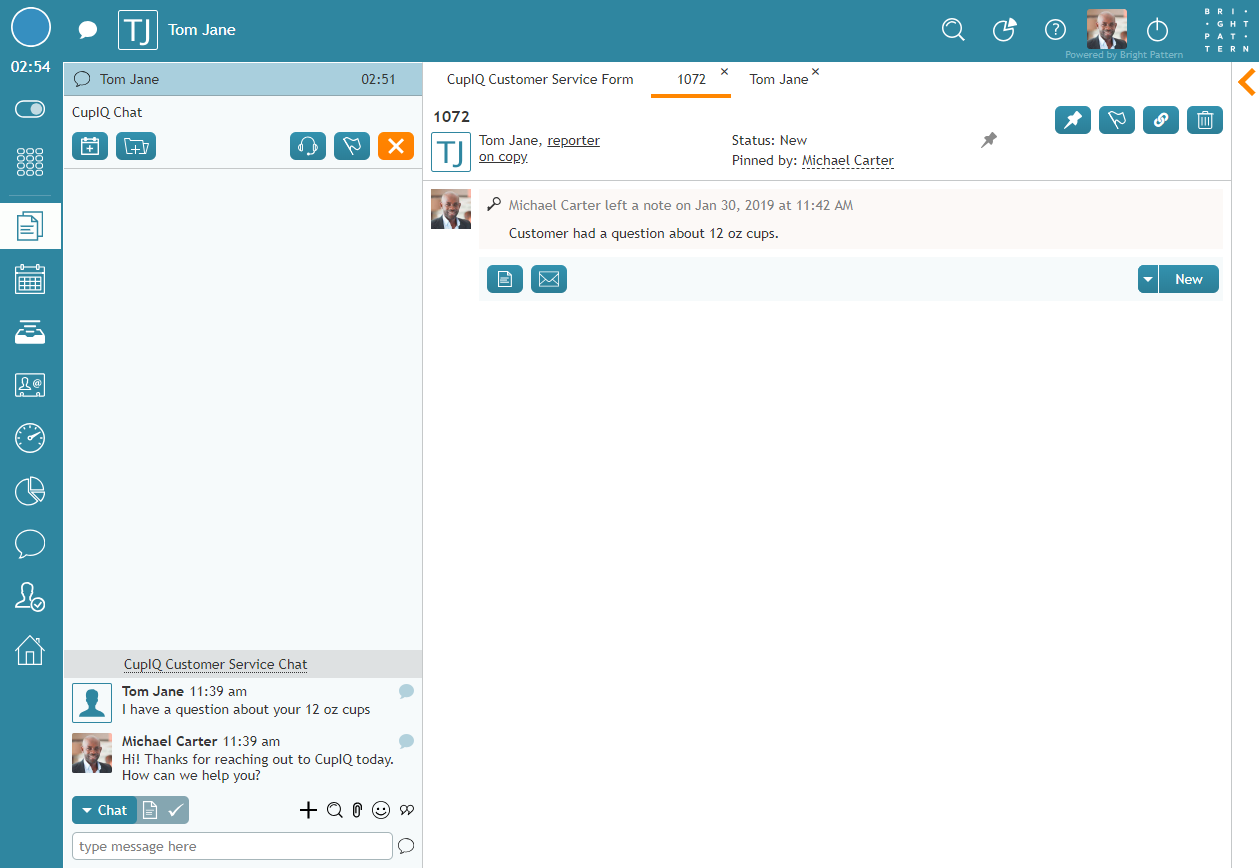
Task: Open the pie chart icon in top bar
Action: click(1005, 30)
